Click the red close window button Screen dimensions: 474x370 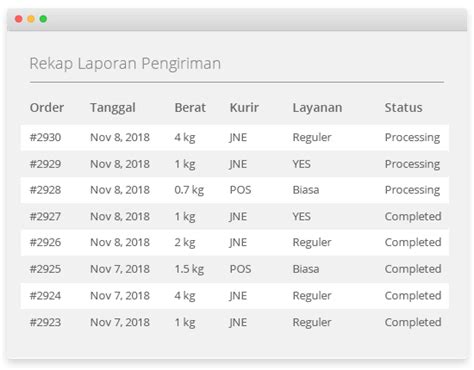tap(19, 19)
